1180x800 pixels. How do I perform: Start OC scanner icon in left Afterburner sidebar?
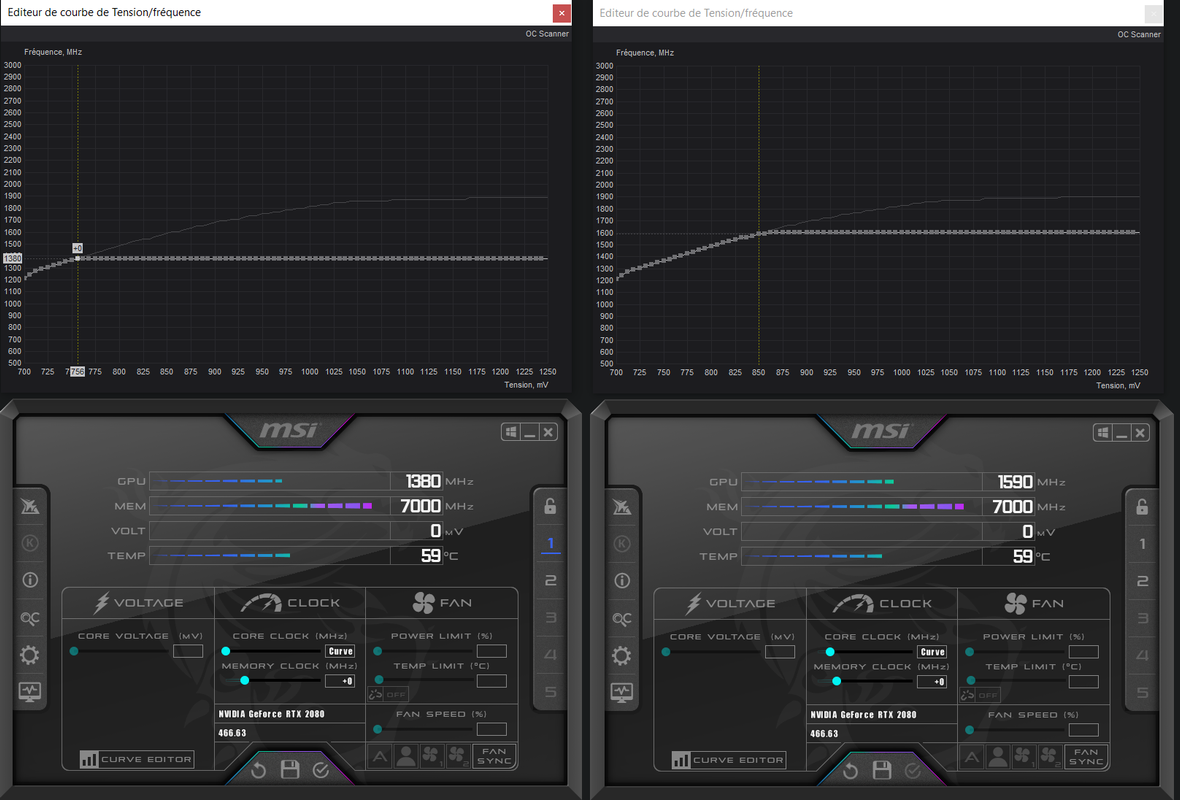29,618
